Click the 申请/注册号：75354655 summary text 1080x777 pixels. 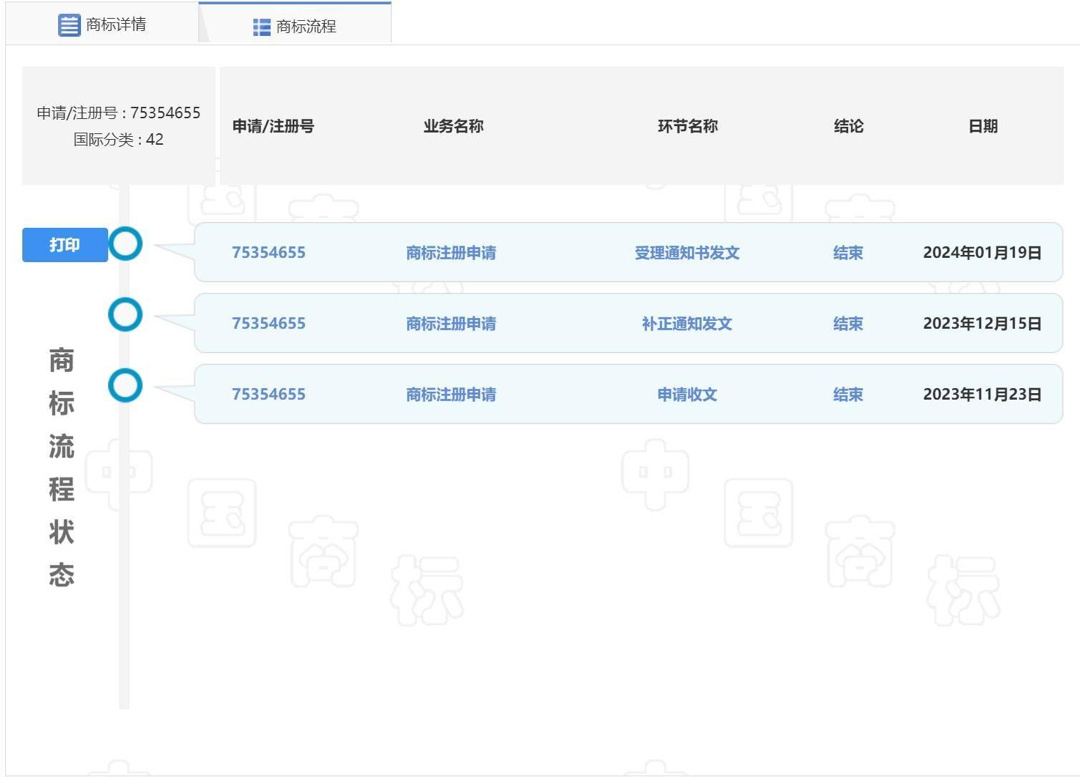coord(118,113)
